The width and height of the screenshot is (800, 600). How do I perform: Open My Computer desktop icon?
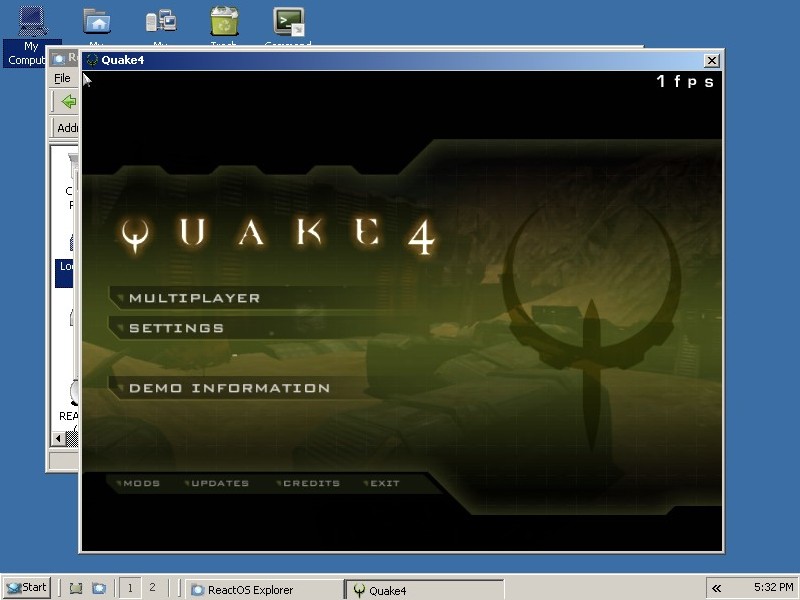pos(32,35)
